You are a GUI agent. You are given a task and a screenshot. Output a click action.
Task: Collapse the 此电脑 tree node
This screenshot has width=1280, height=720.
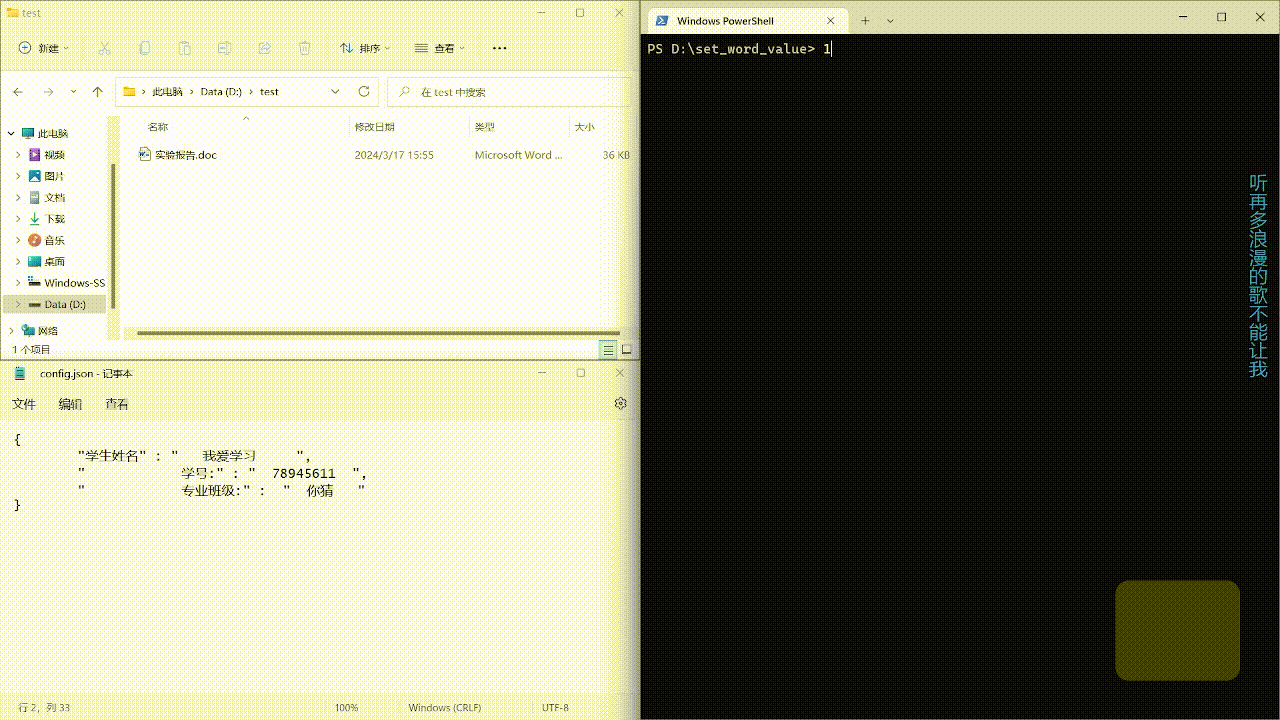pyautogui.click(x=10, y=133)
